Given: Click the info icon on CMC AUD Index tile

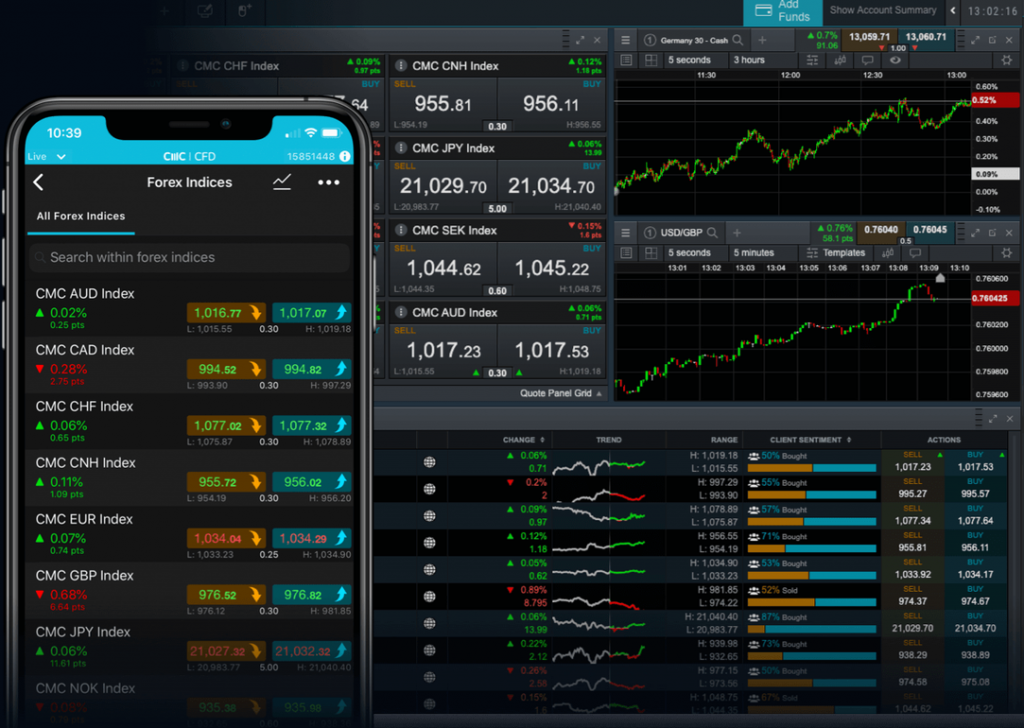Looking at the screenshot, I should [401, 312].
